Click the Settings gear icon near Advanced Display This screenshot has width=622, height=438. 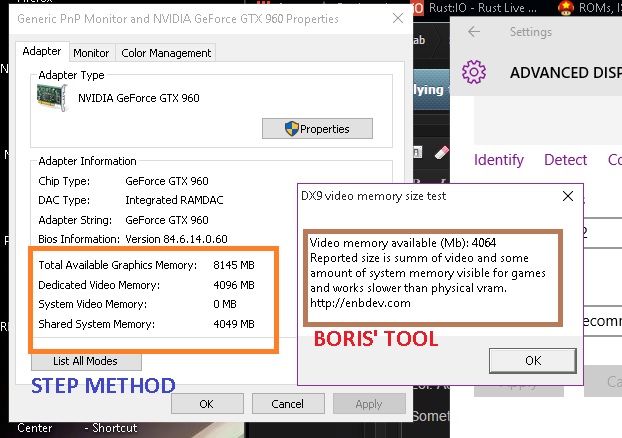(x=474, y=72)
